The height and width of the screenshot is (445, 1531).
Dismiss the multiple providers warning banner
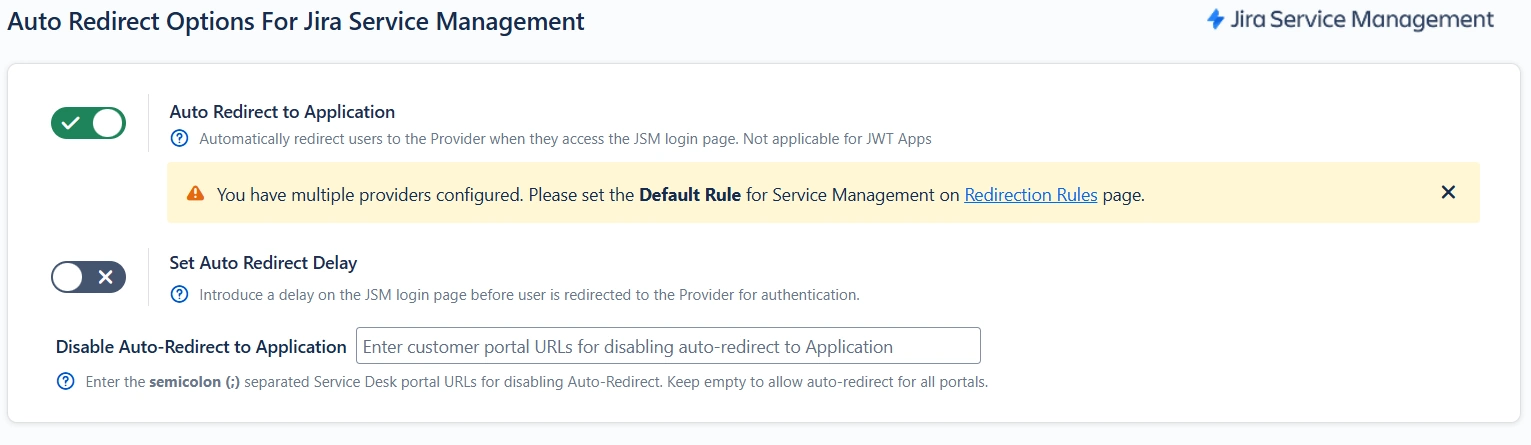(1448, 192)
